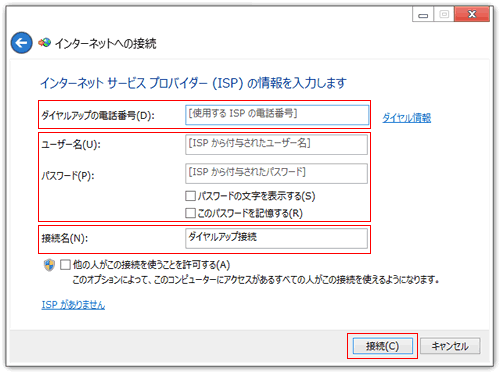The image size is (500, 373).
Task: Click into the ユーザー名 text box
Action: point(276,144)
